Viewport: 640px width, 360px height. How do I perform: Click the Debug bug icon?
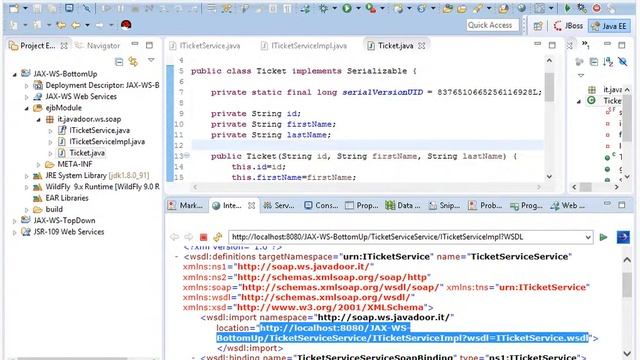[323, 8]
